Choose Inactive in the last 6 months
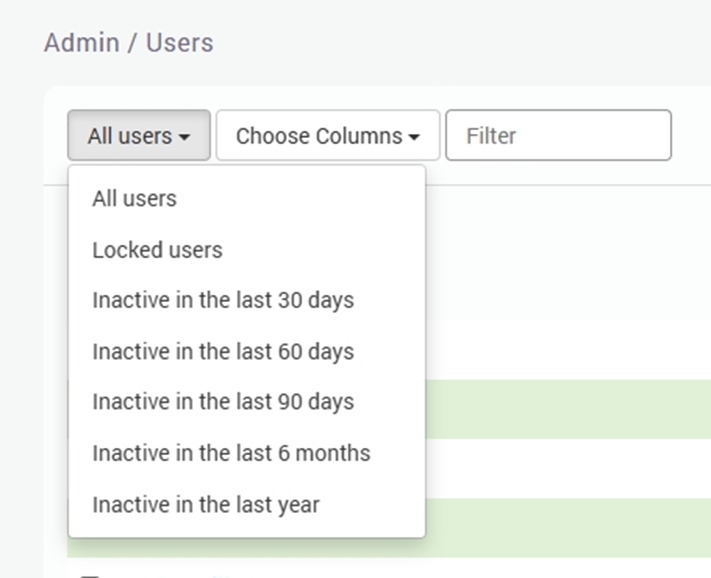Viewport: 711px width, 578px height. [231, 453]
